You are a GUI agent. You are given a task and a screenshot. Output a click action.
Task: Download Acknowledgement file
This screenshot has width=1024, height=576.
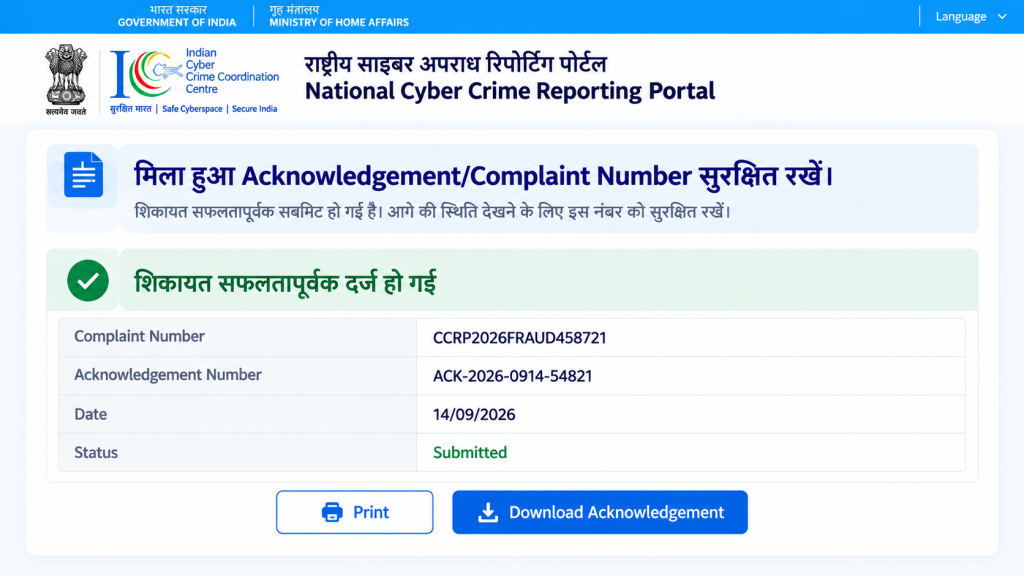(600, 512)
